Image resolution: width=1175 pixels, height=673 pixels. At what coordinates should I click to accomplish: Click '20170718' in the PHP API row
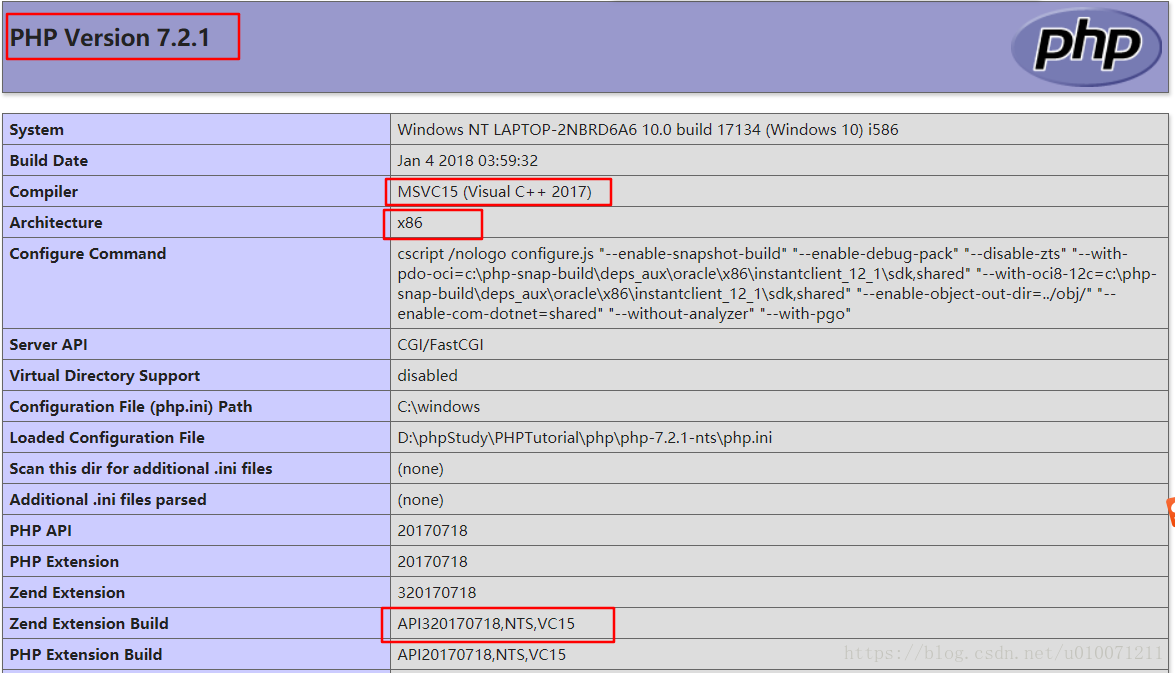pos(432,531)
